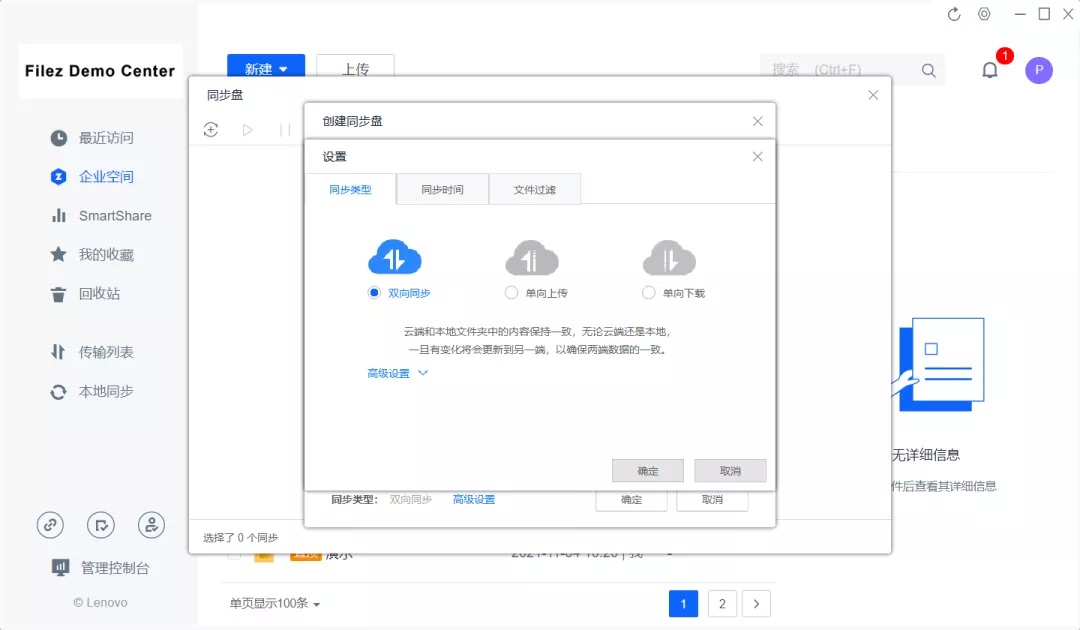Open the 最近访问 clock icon
Viewport: 1080px width, 630px height.
(59, 138)
